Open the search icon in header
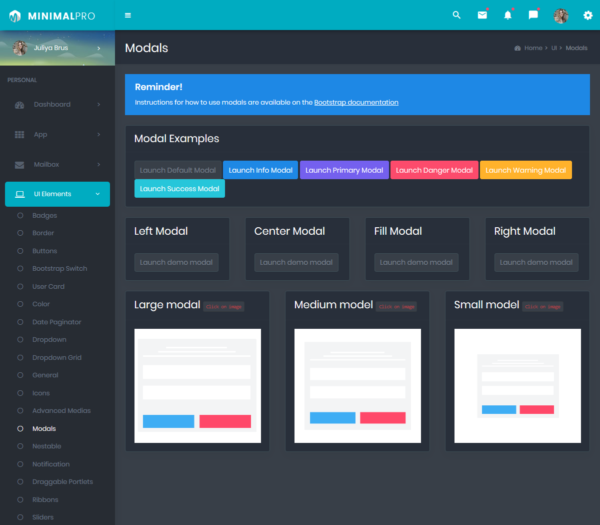 click(457, 15)
